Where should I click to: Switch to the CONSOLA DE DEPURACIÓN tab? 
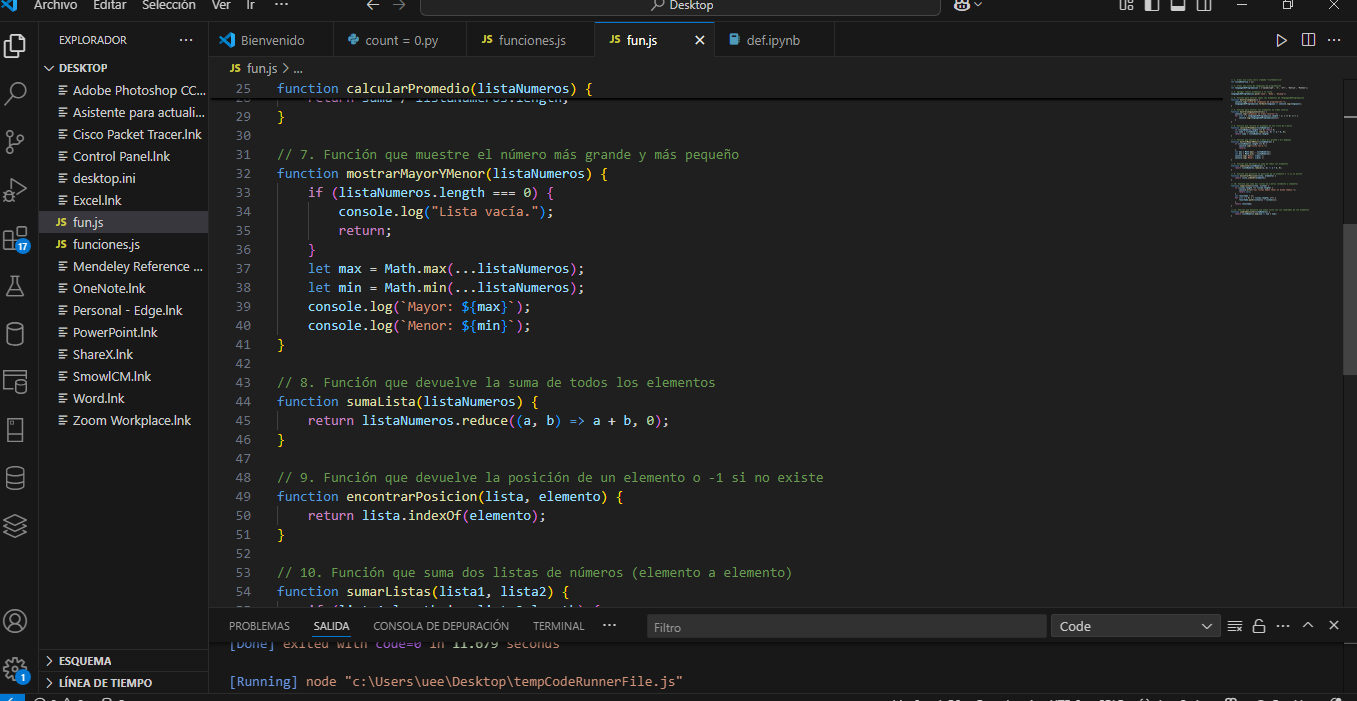point(441,626)
